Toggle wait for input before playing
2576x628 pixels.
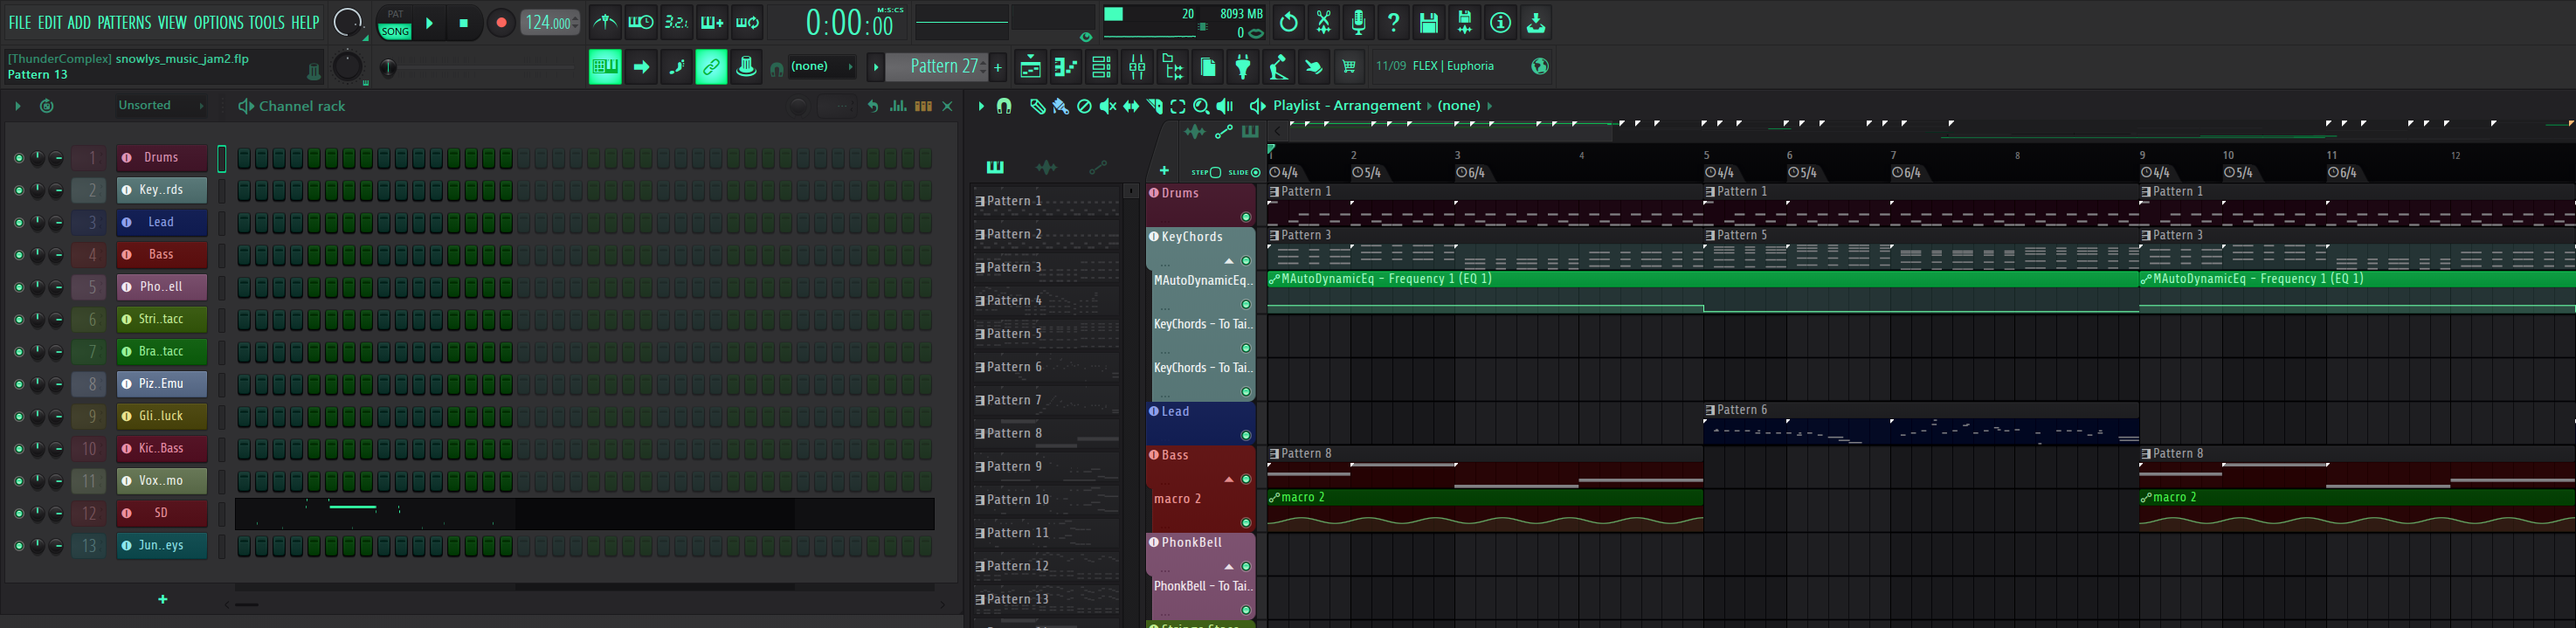(x=640, y=22)
